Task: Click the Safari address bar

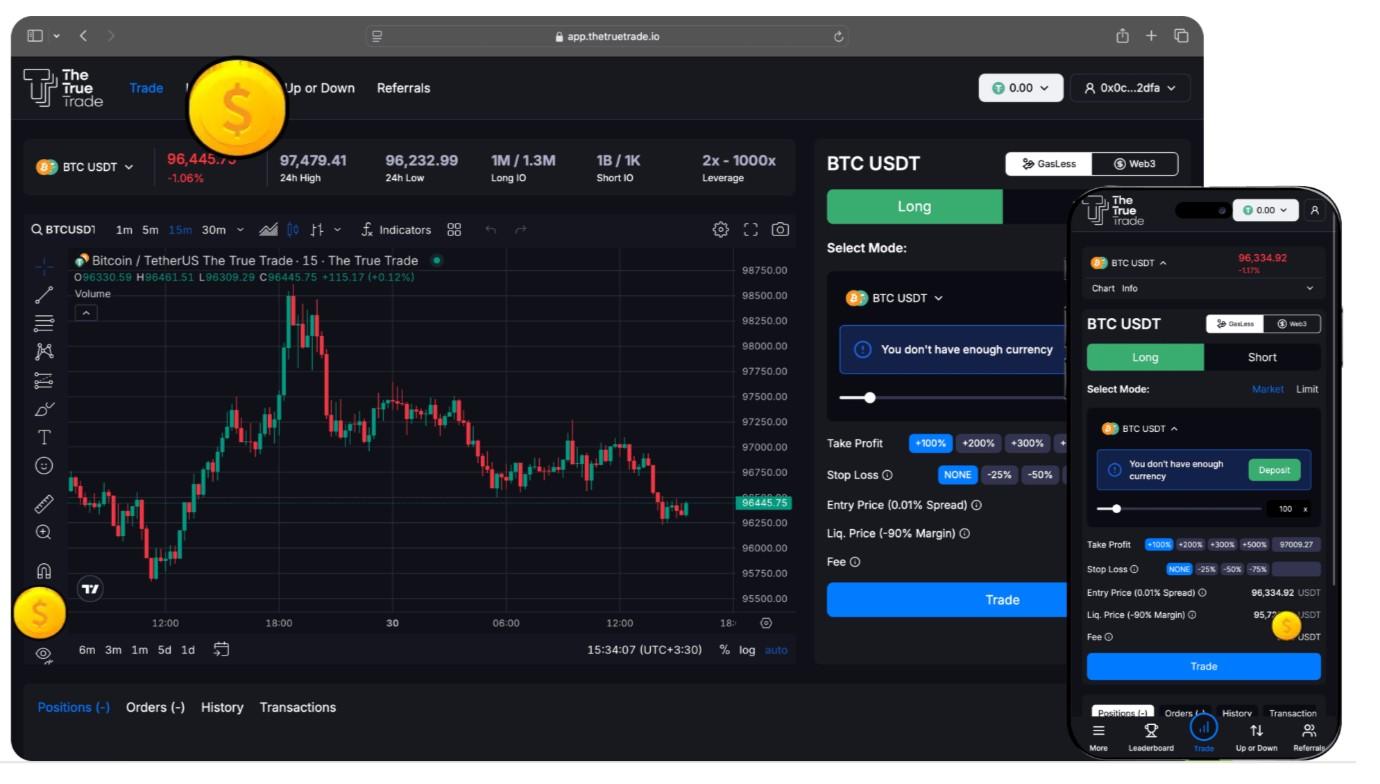Action: [x=607, y=36]
